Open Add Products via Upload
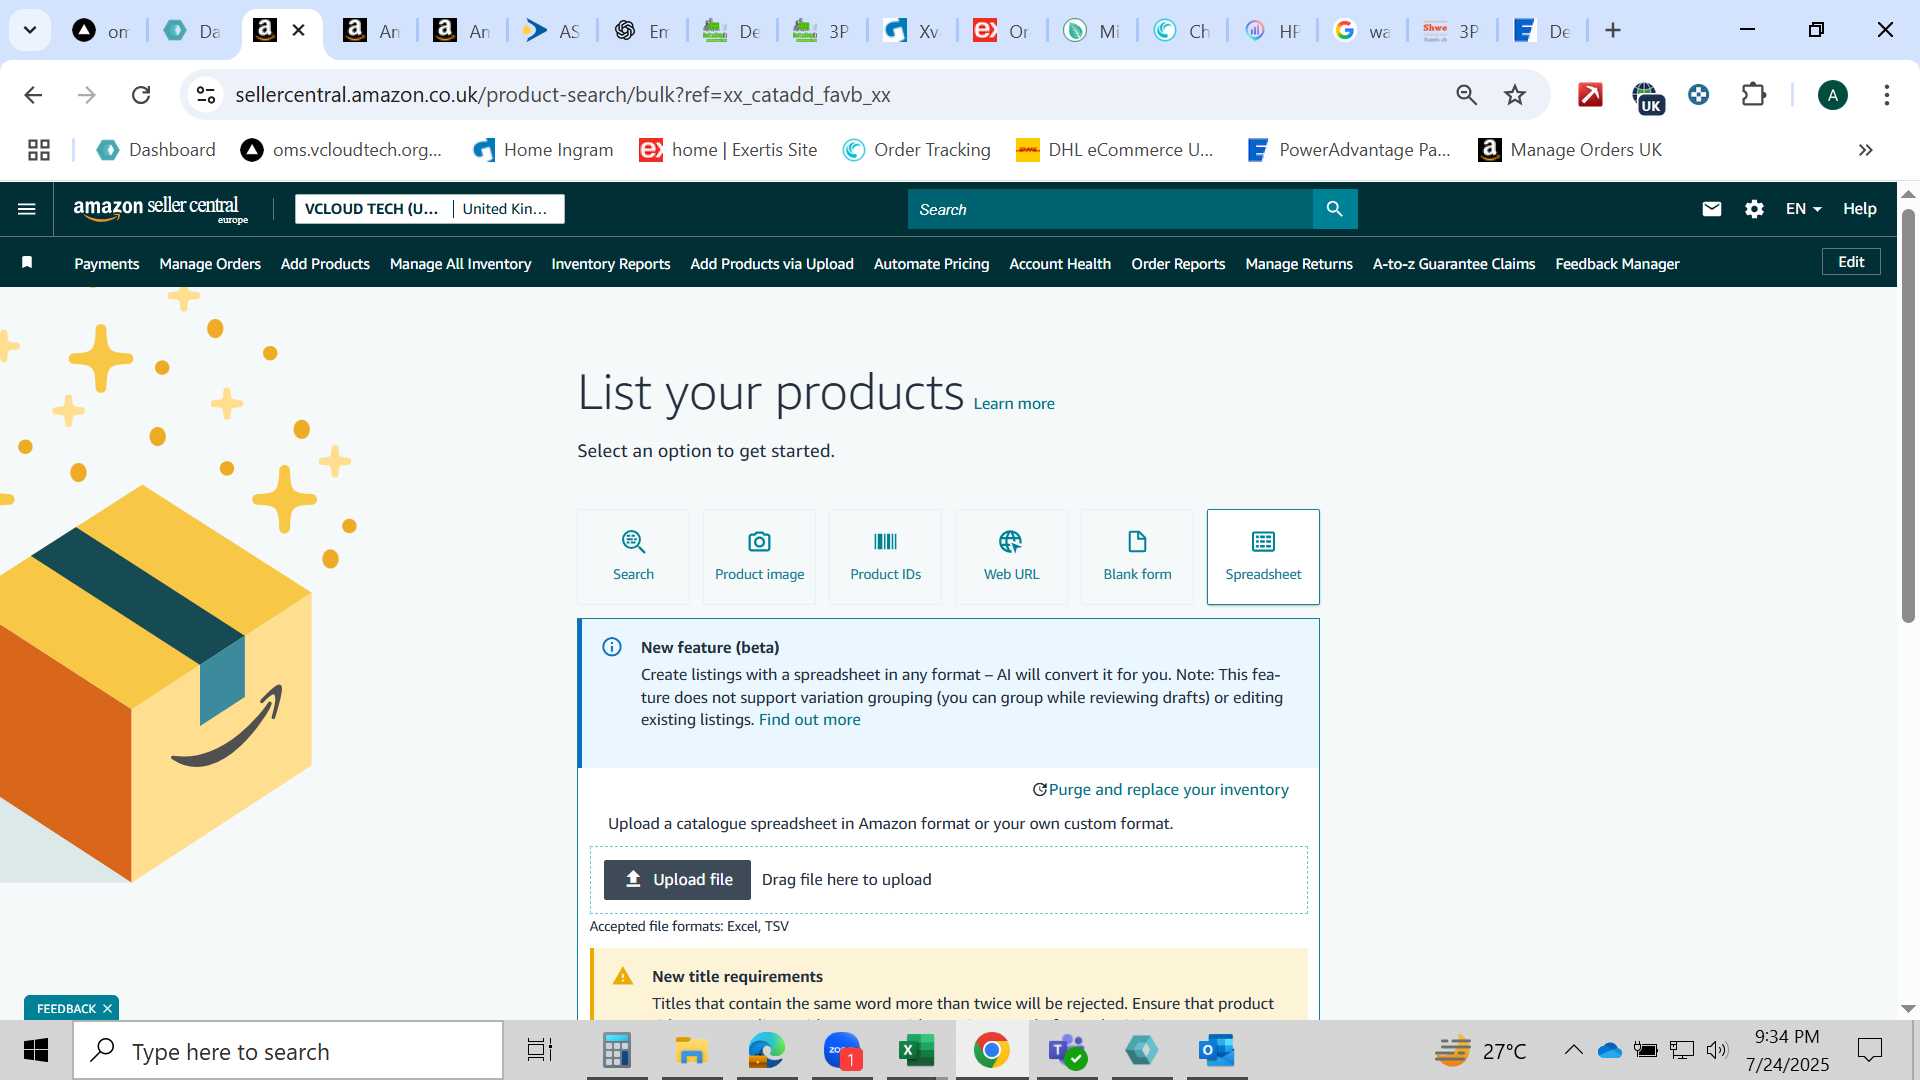 point(772,264)
